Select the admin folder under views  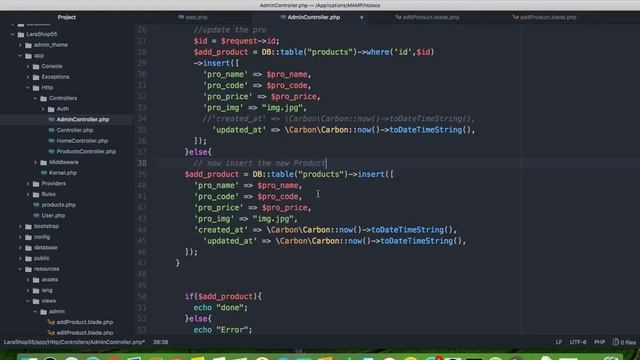[x=57, y=312]
